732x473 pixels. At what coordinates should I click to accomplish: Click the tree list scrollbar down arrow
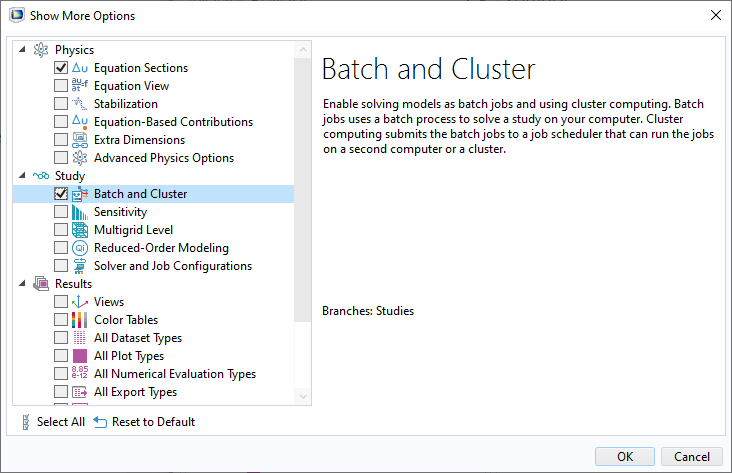[303, 396]
